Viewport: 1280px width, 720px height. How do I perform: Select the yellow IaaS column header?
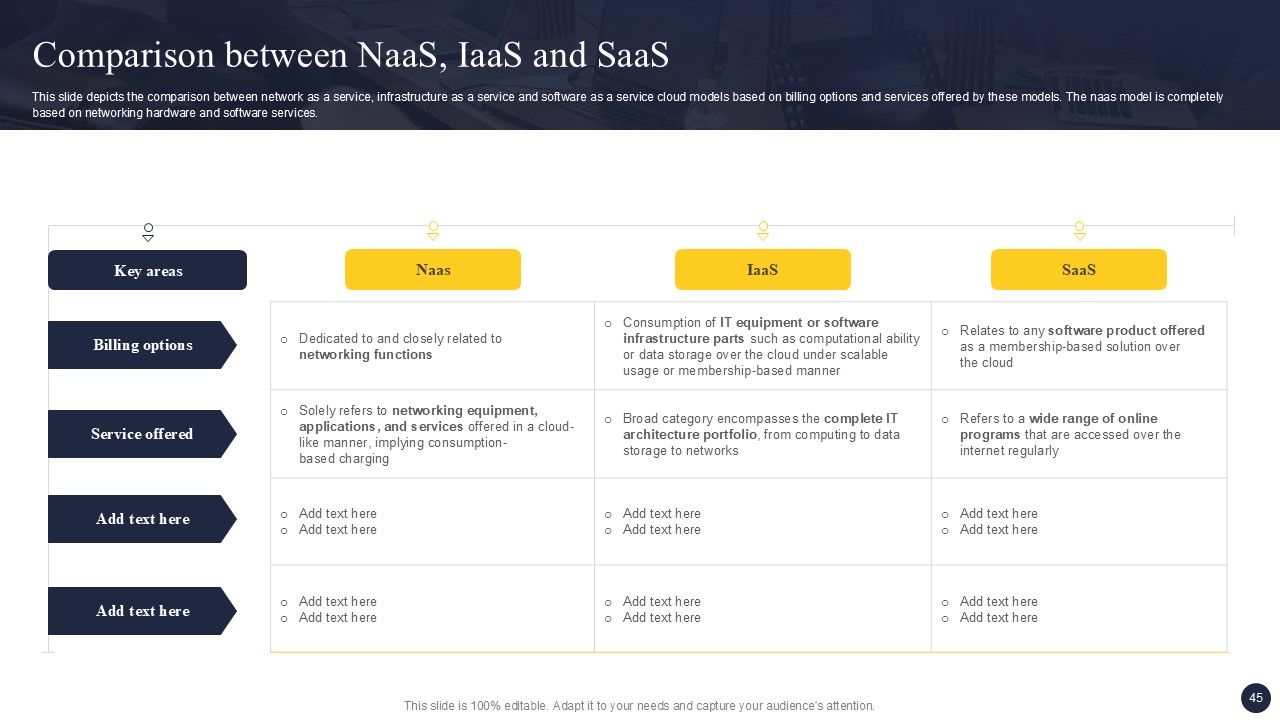(x=763, y=270)
